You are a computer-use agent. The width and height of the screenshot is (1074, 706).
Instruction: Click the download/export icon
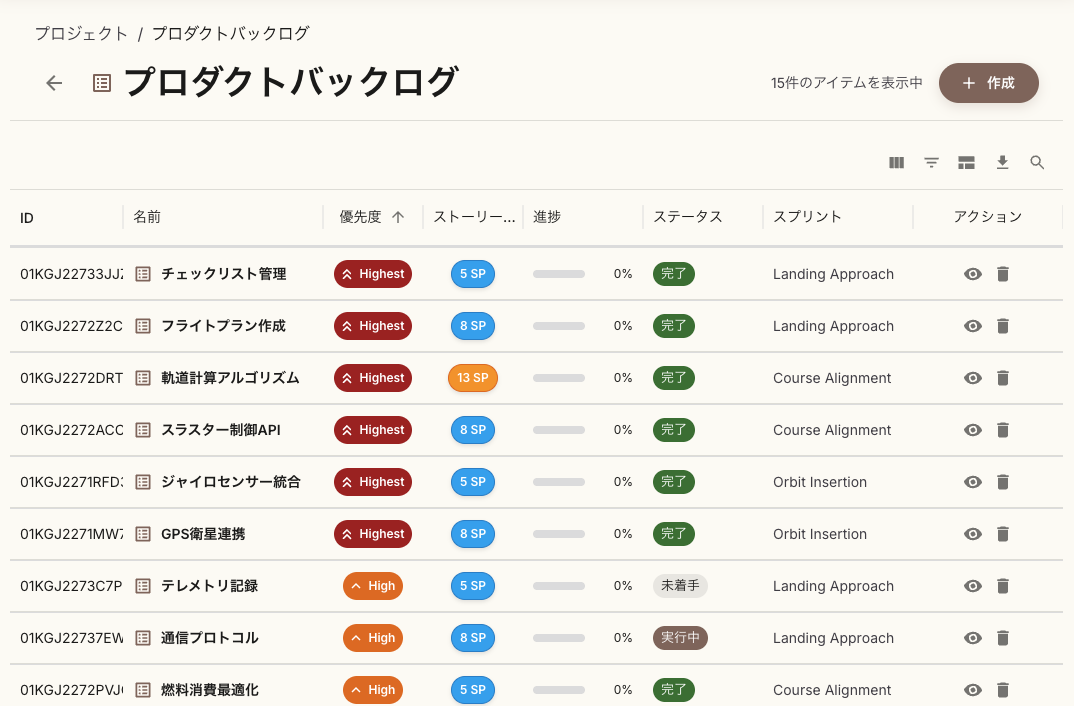click(x=1002, y=162)
